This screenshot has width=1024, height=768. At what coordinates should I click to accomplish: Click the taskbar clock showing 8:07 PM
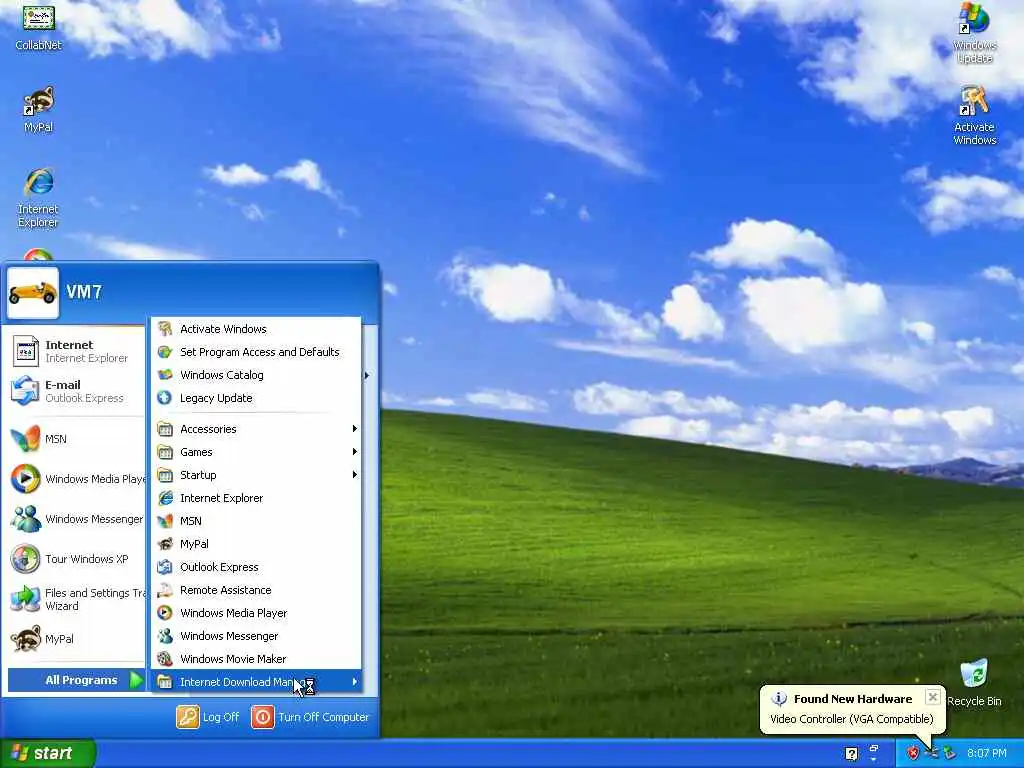pos(987,754)
